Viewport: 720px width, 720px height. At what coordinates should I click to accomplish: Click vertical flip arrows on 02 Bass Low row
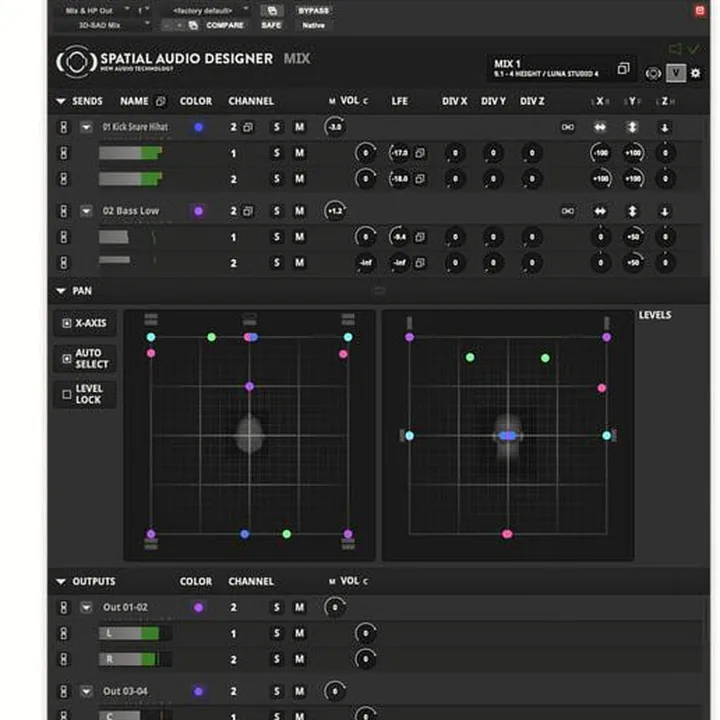(x=632, y=211)
